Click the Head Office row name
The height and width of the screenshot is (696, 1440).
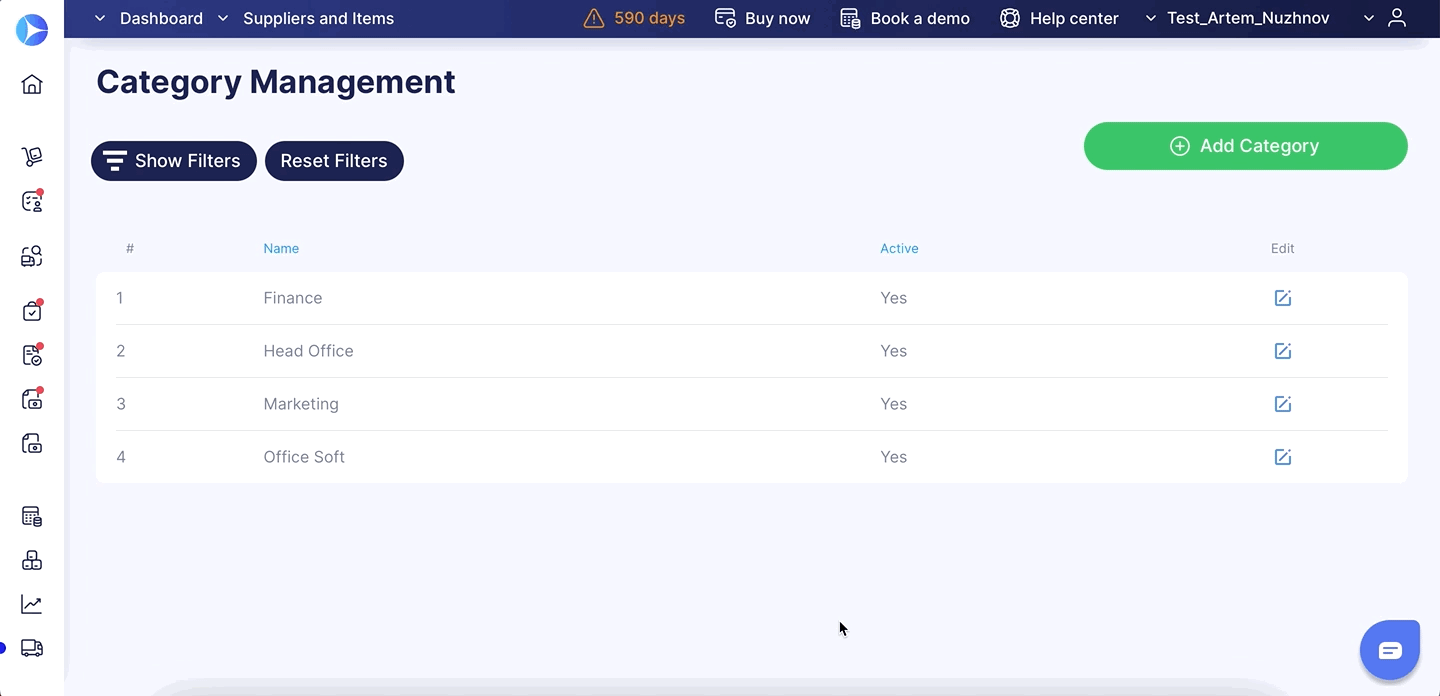coord(308,351)
